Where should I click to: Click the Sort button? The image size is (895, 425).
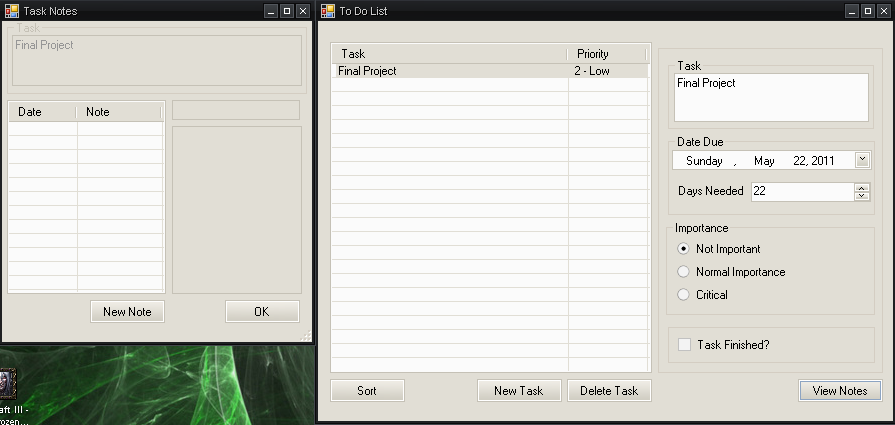pos(367,391)
